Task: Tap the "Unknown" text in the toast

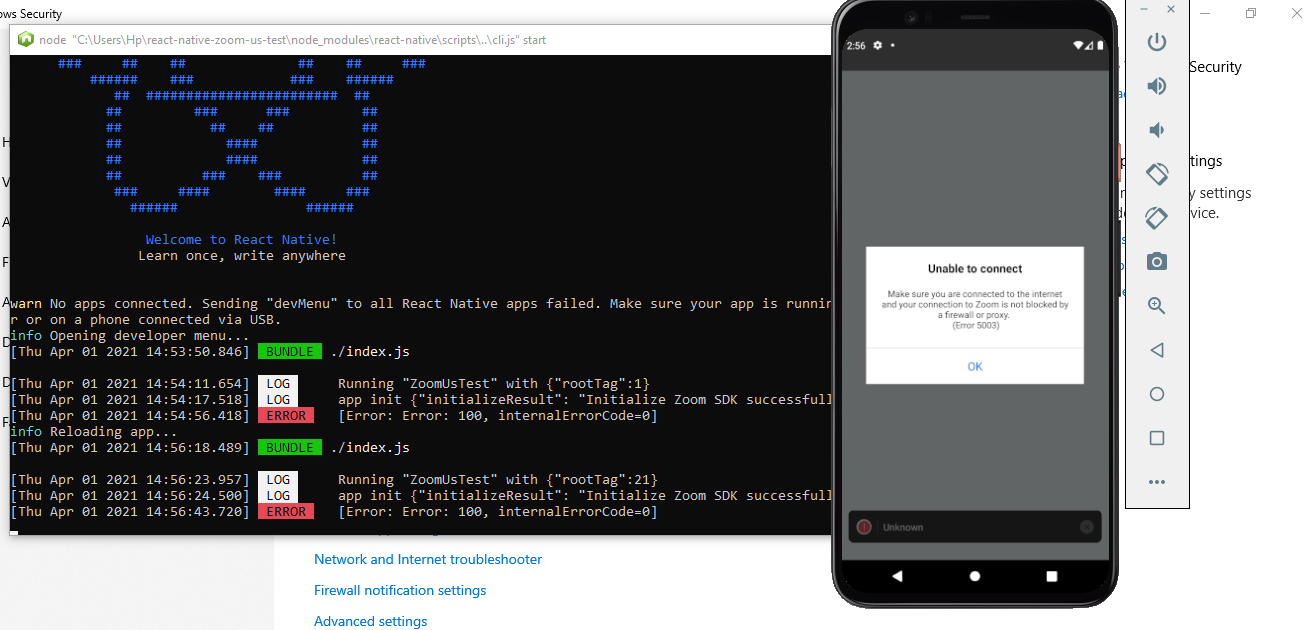Action: coord(903,527)
